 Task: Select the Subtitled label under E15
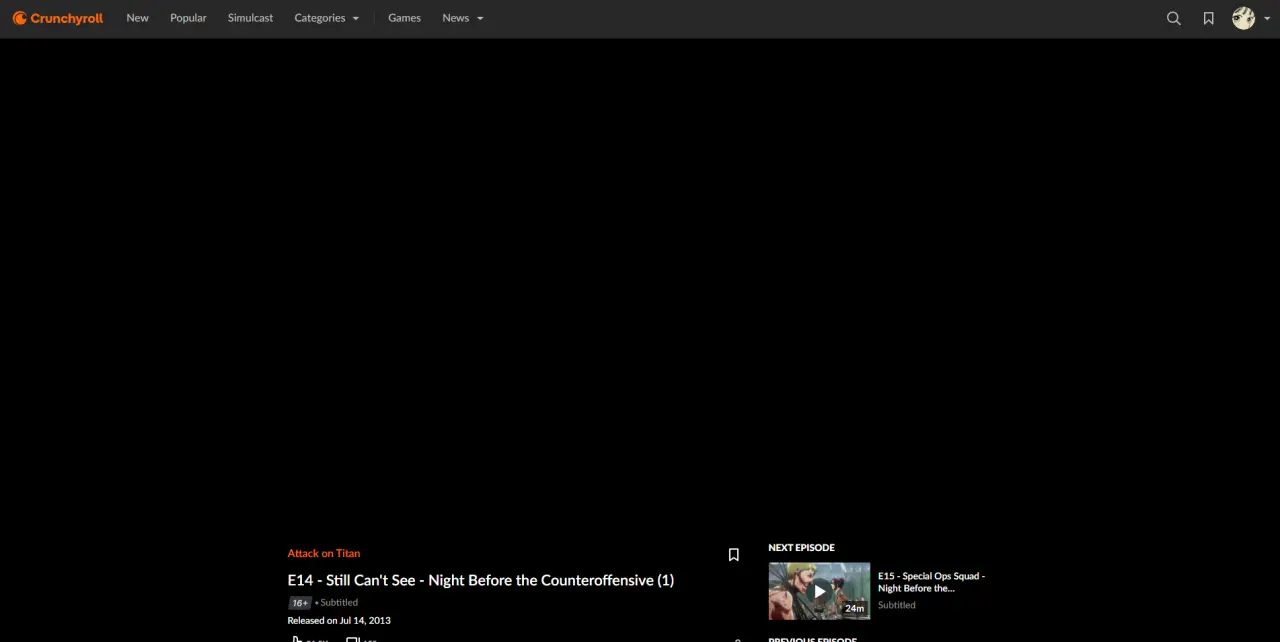896,605
